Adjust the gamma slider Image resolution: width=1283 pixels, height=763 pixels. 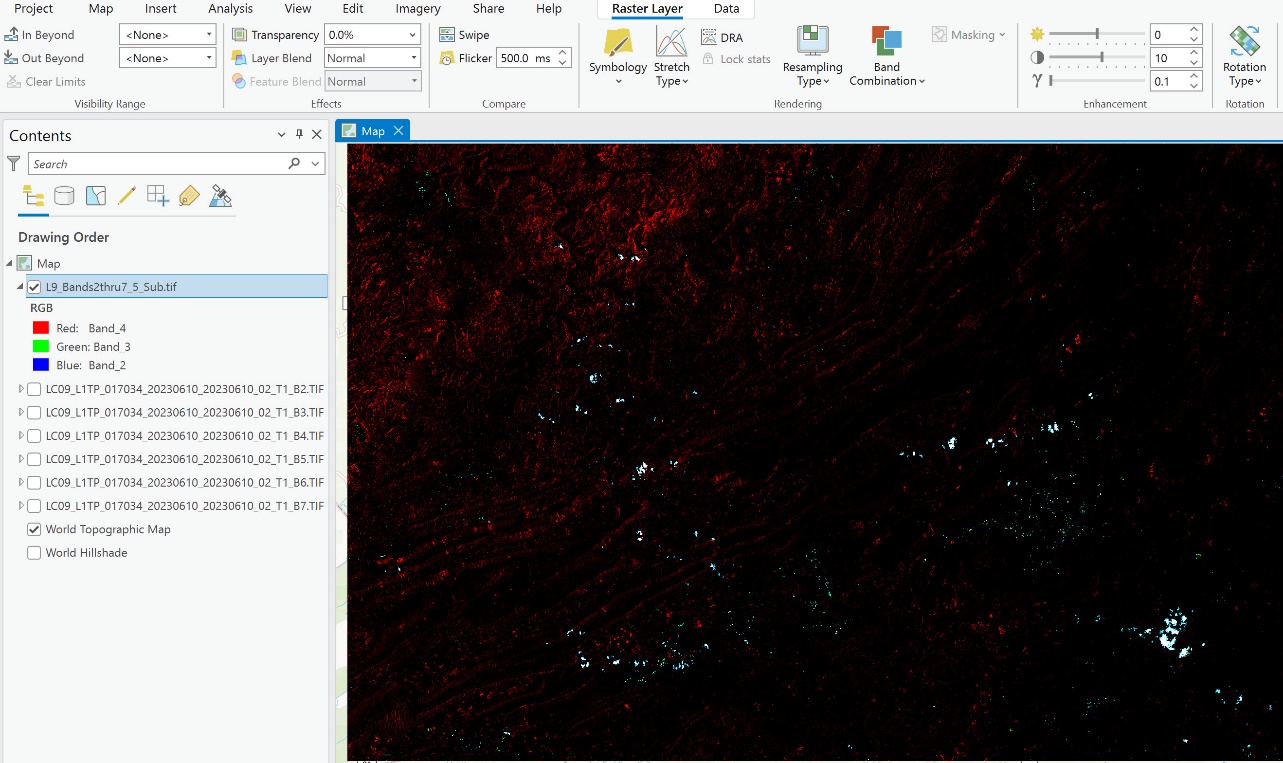point(1096,81)
